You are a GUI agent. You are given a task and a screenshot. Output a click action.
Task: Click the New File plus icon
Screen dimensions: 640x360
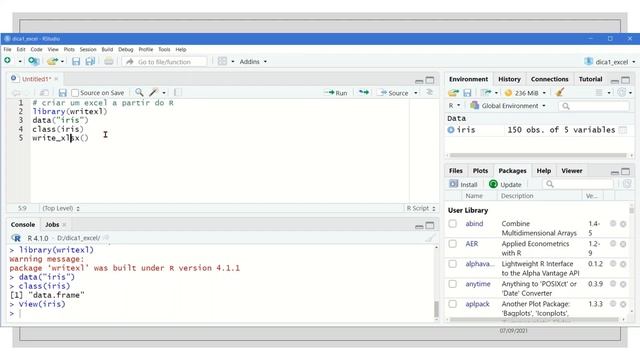[x=7, y=61]
